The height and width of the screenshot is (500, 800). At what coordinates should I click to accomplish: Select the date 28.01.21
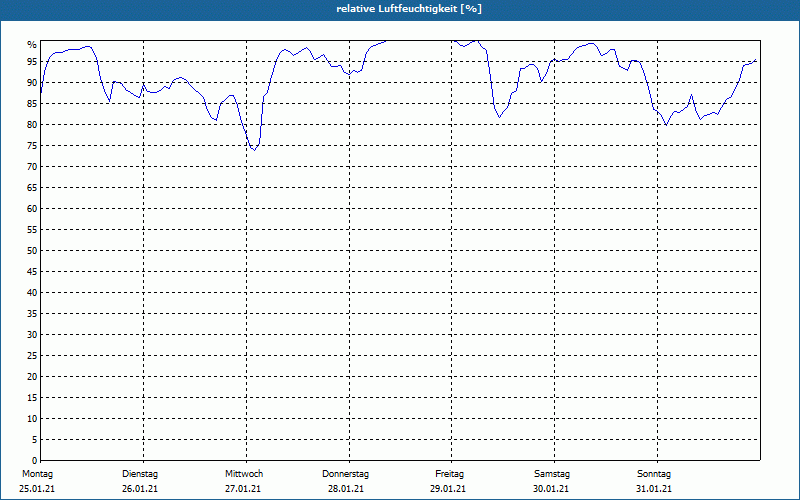click(346, 489)
